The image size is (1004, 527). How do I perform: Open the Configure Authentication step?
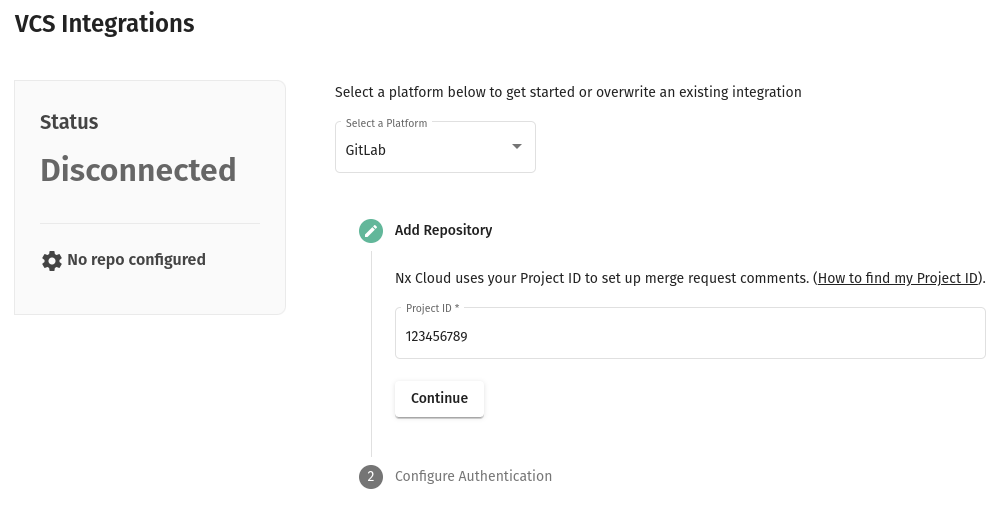click(x=473, y=476)
